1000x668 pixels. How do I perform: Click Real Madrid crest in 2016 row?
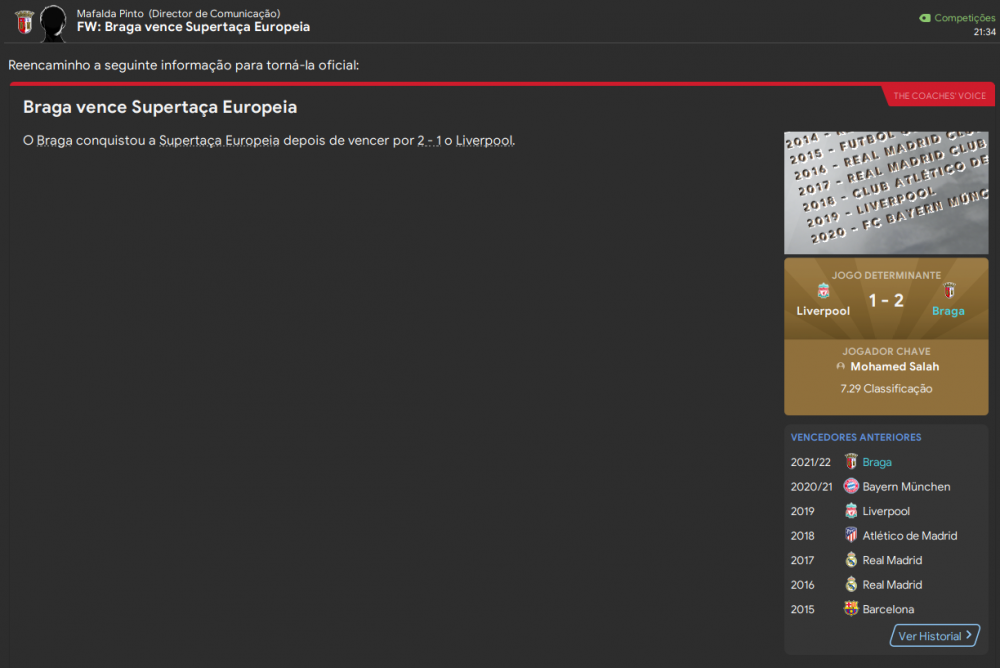point(851,584)
